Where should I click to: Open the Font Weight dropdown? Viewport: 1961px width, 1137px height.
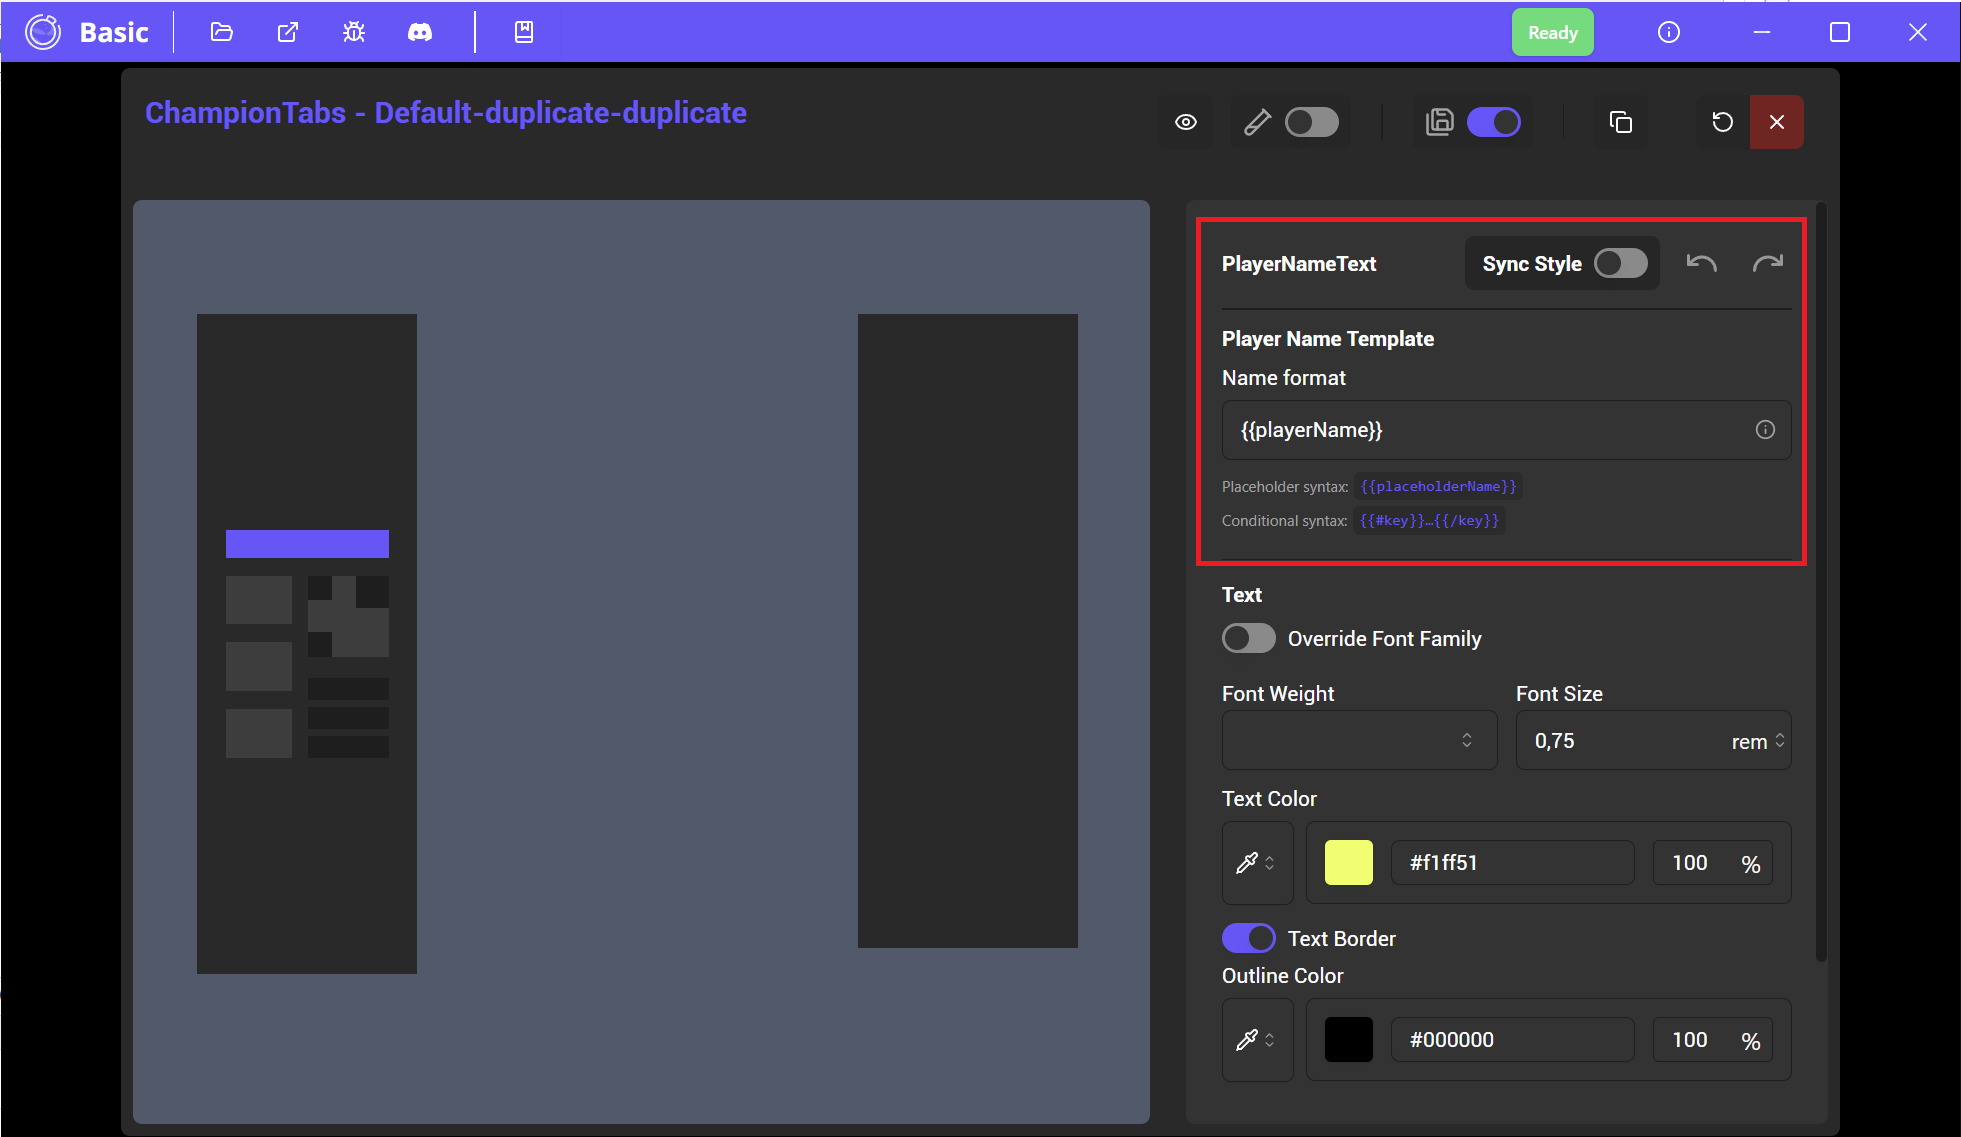click(1359, 740)
